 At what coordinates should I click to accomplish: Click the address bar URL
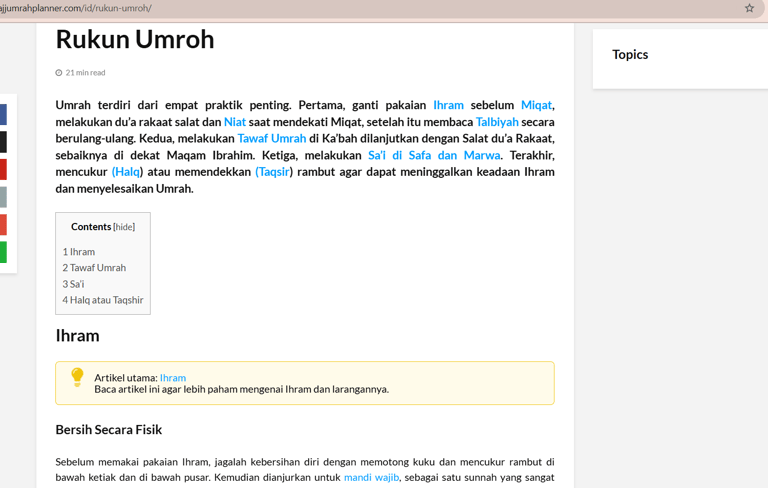coord(76,8)
